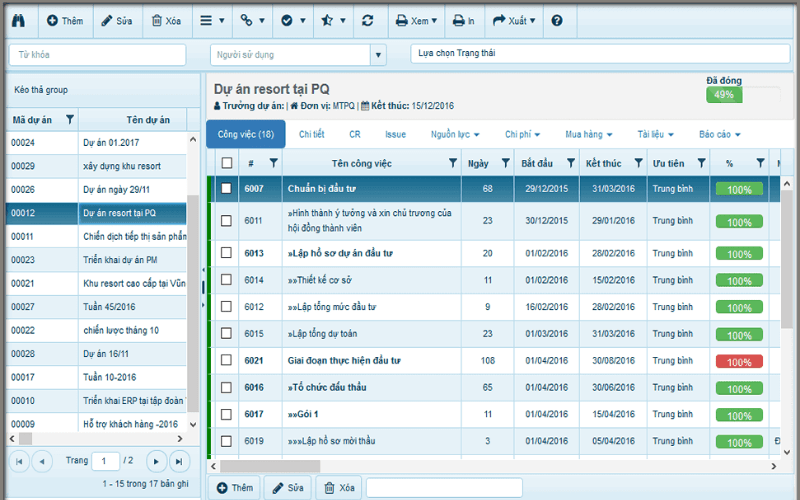Viewport: 800px width, 500px height.
Task: Click the page number input field
Action: pos(106,461)
